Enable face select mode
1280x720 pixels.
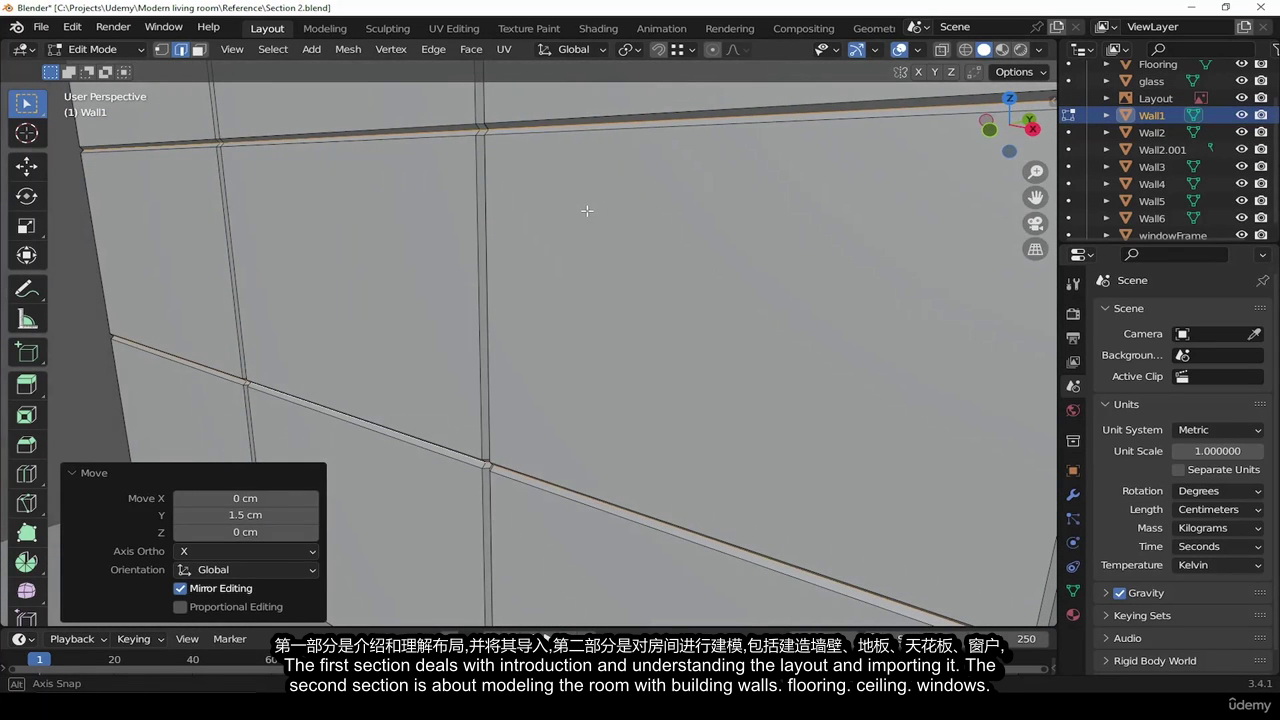click(x=199, y=49)
